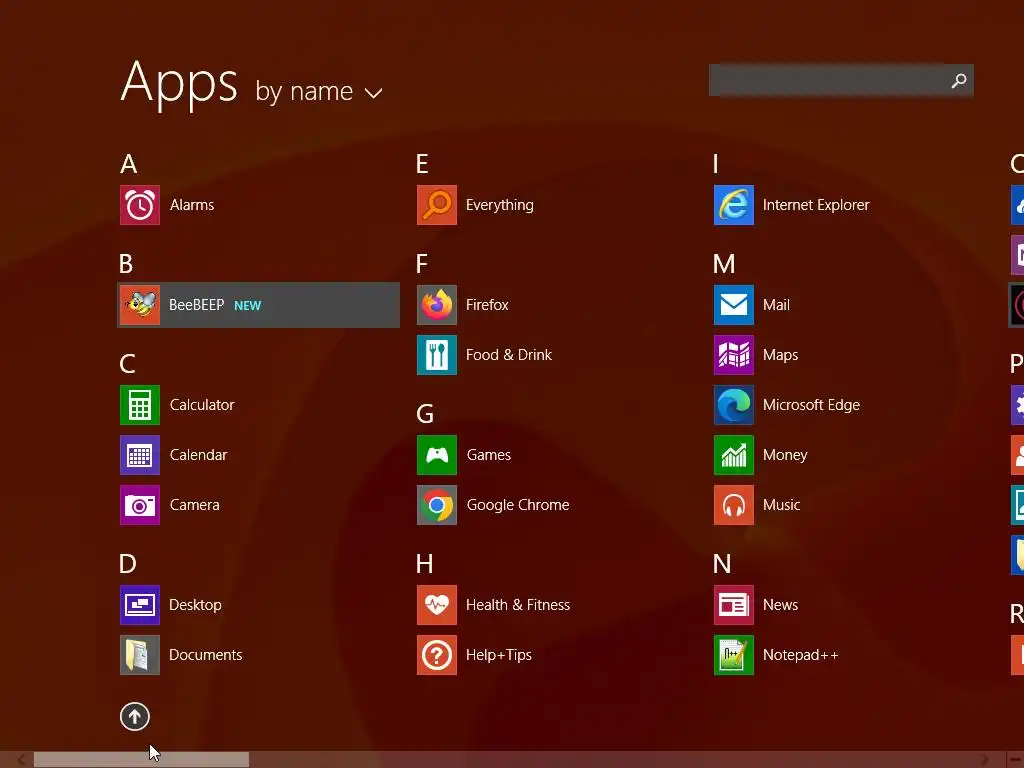Open the Calculator icon

[x=140, y=405]
